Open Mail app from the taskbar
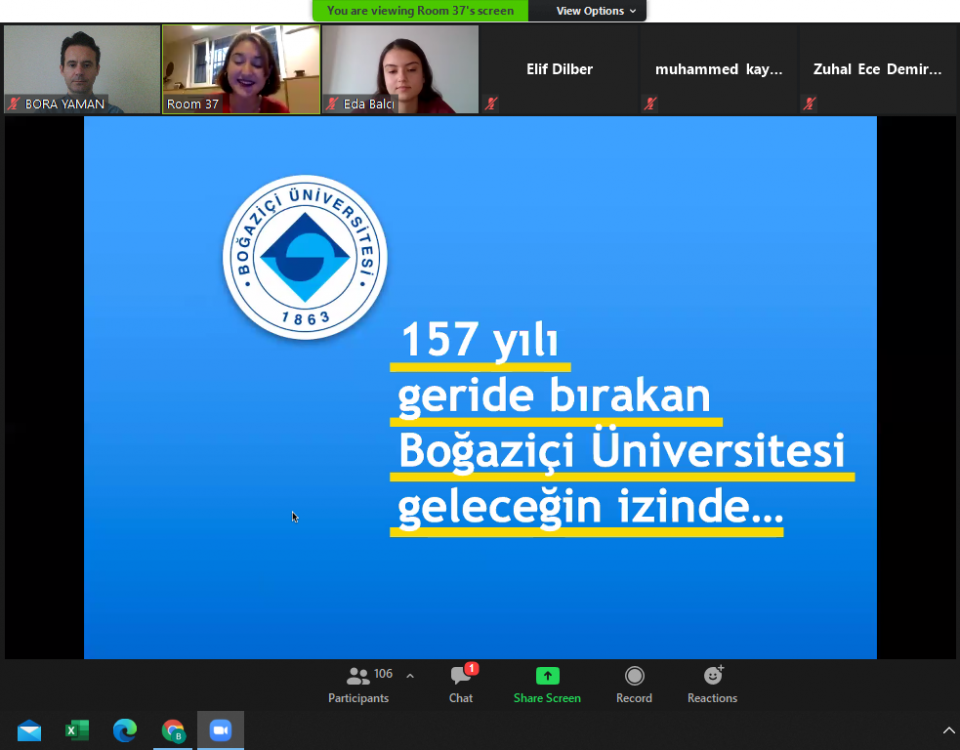Screen dimensions: 960x750 pyautogui.click(x=29, y=730)
